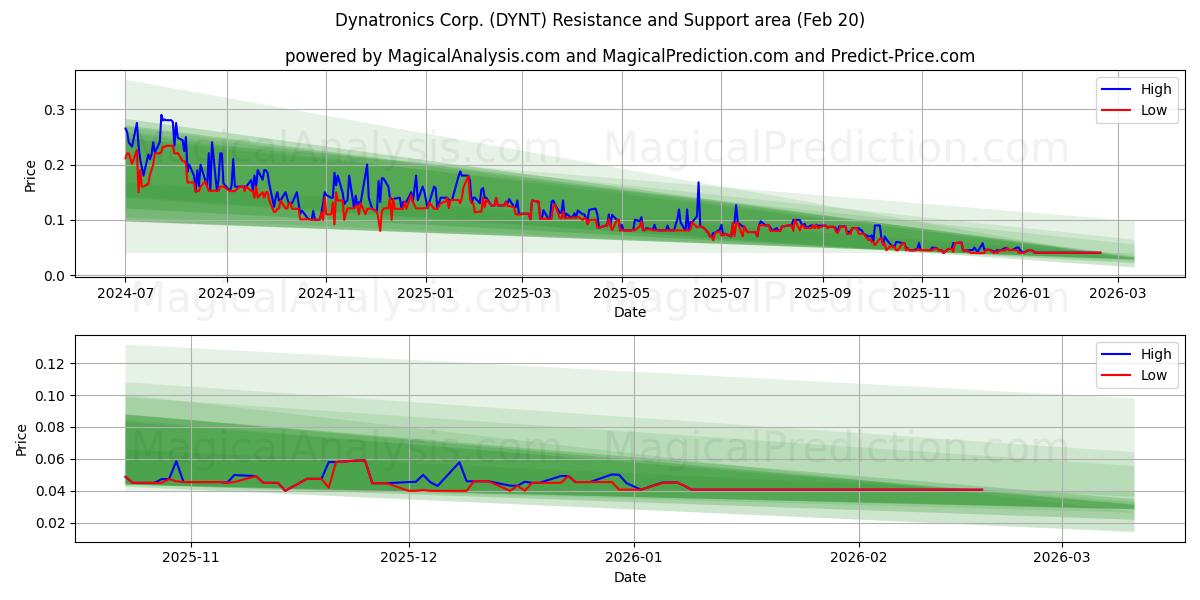Click the 'Price' y-axis title of the bottom chart

[x=22, y=439]
